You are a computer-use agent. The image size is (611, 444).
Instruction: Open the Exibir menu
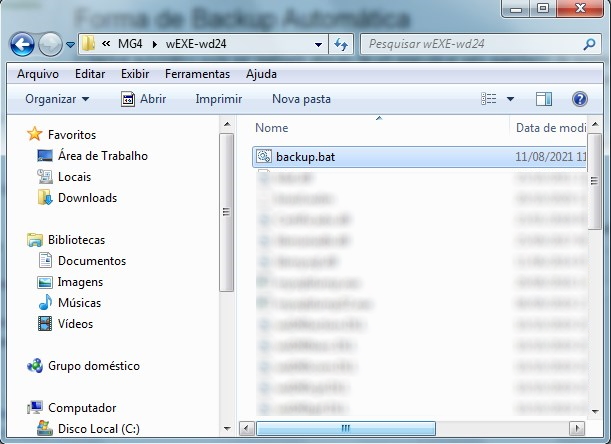[135, 74]
